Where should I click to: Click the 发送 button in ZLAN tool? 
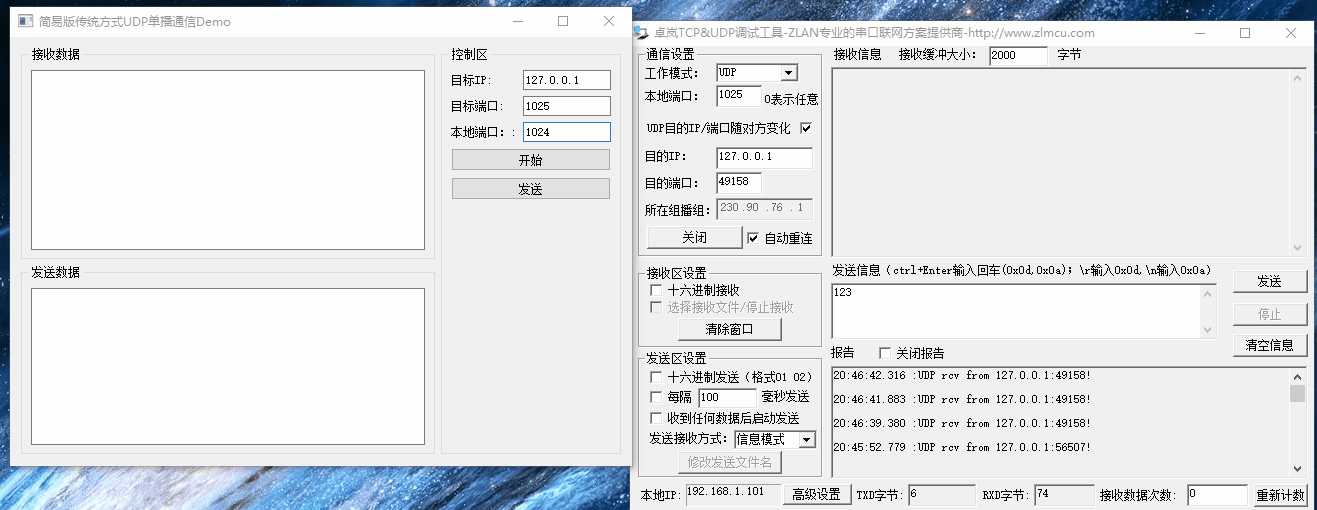tap(1269, 281)
